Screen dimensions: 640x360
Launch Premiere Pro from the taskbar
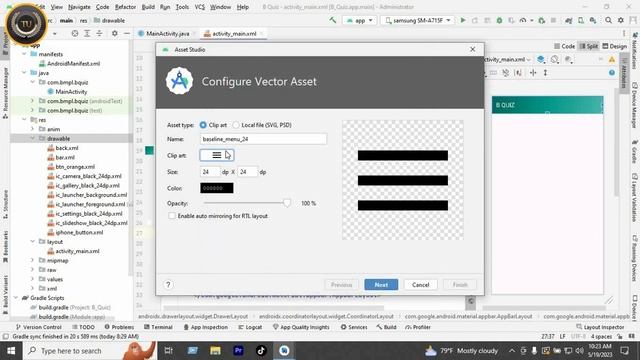point(238,351)
